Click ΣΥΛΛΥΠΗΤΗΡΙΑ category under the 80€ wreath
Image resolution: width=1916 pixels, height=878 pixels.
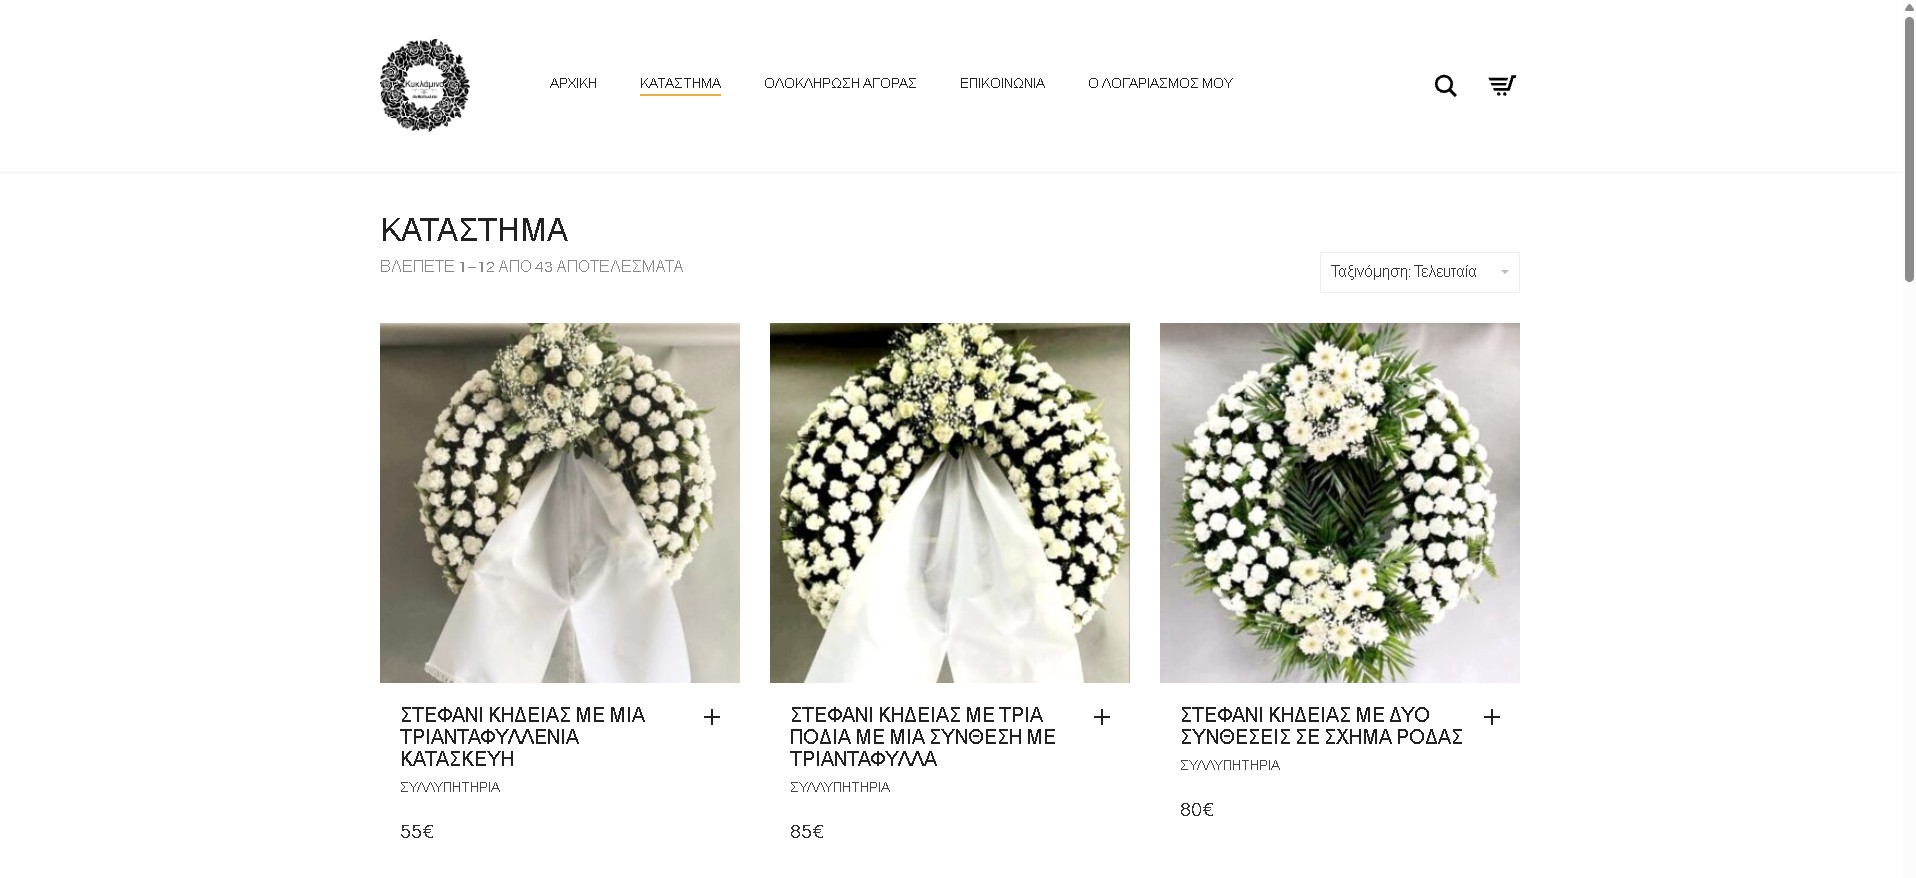click(1230, 765)
